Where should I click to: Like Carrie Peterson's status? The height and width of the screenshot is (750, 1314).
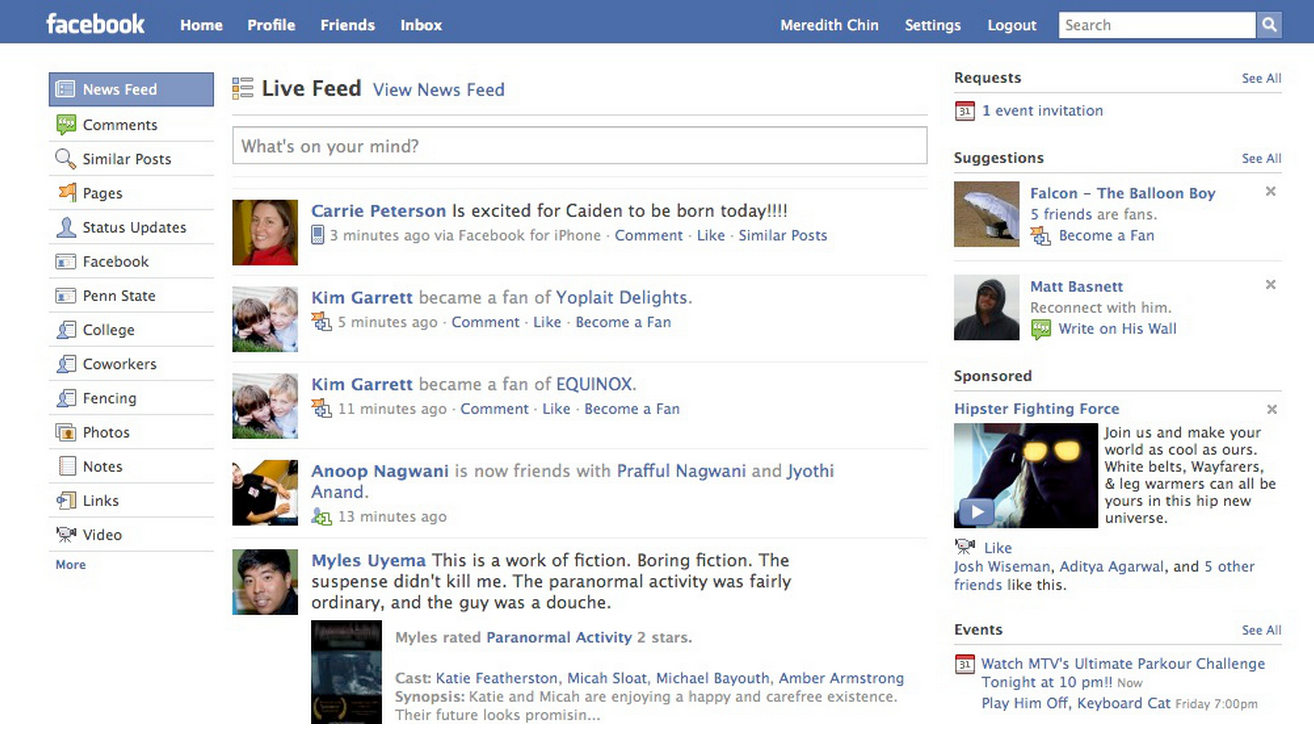click(711, 236)
